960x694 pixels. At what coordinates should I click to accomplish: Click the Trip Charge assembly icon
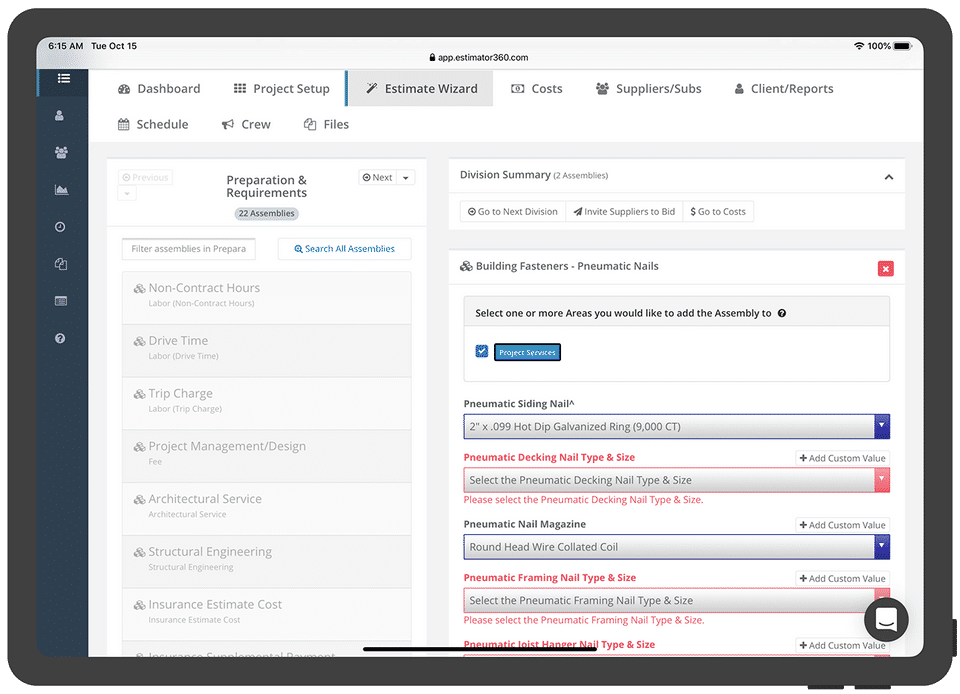(140, 394)
